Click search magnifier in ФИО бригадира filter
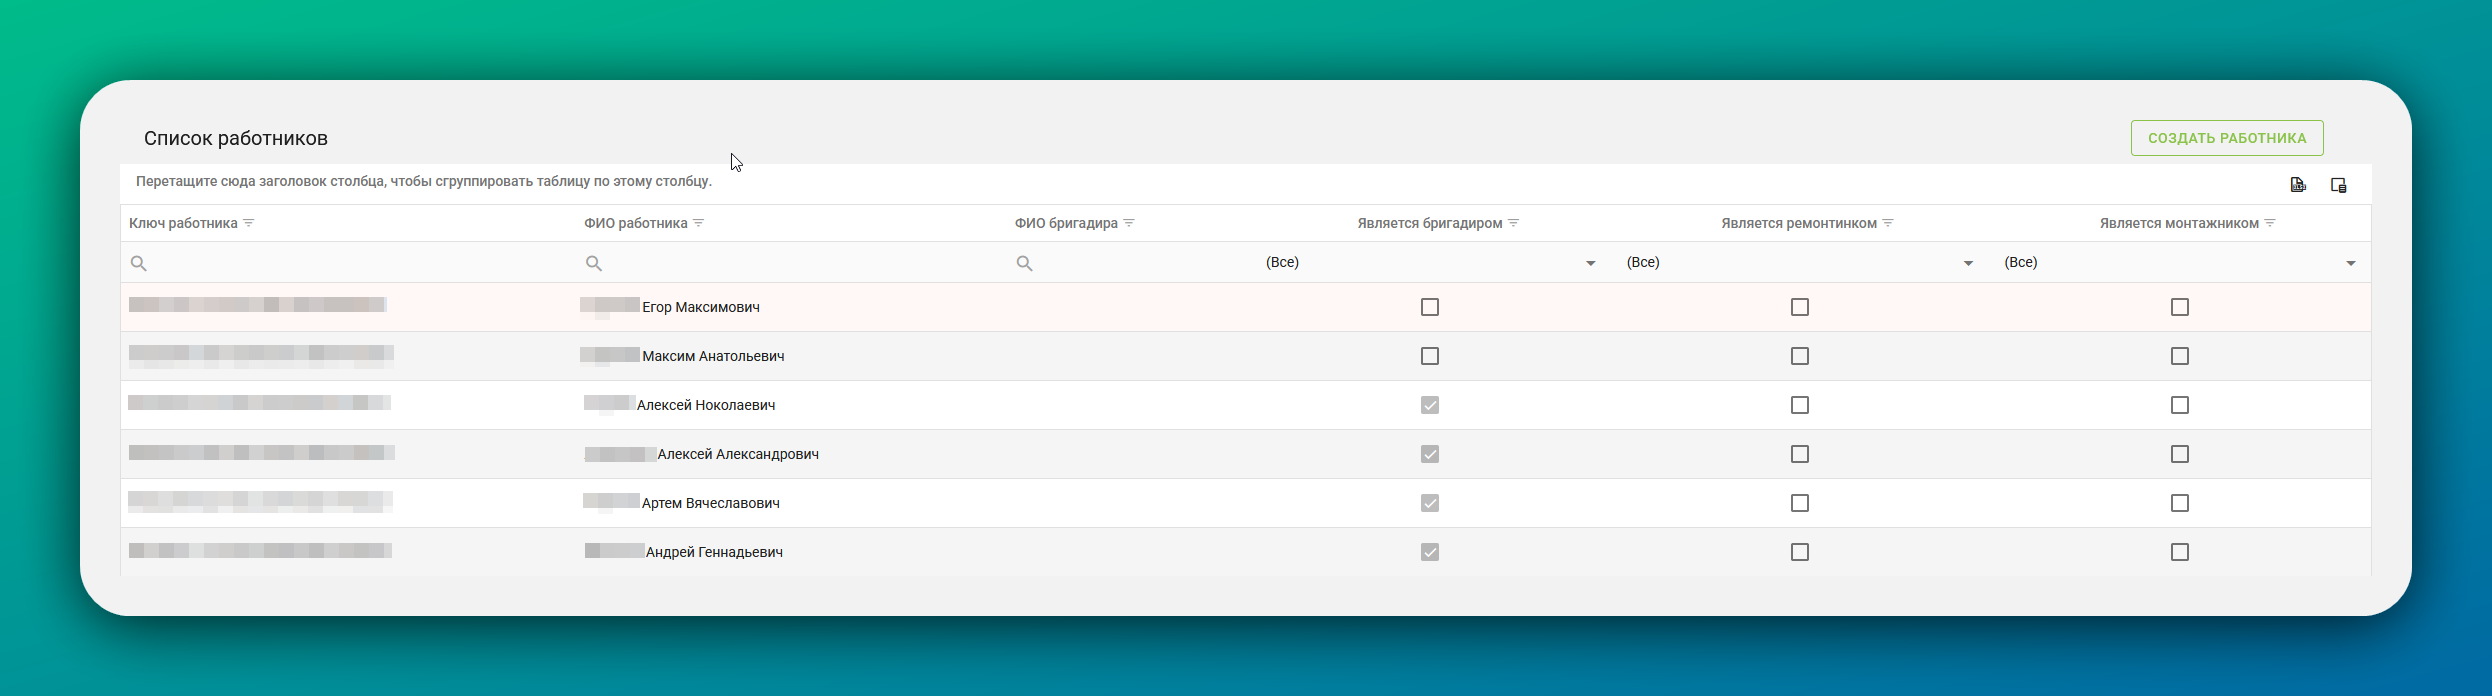Viewport: 2492px width, 696px height. pos(1024,263)
